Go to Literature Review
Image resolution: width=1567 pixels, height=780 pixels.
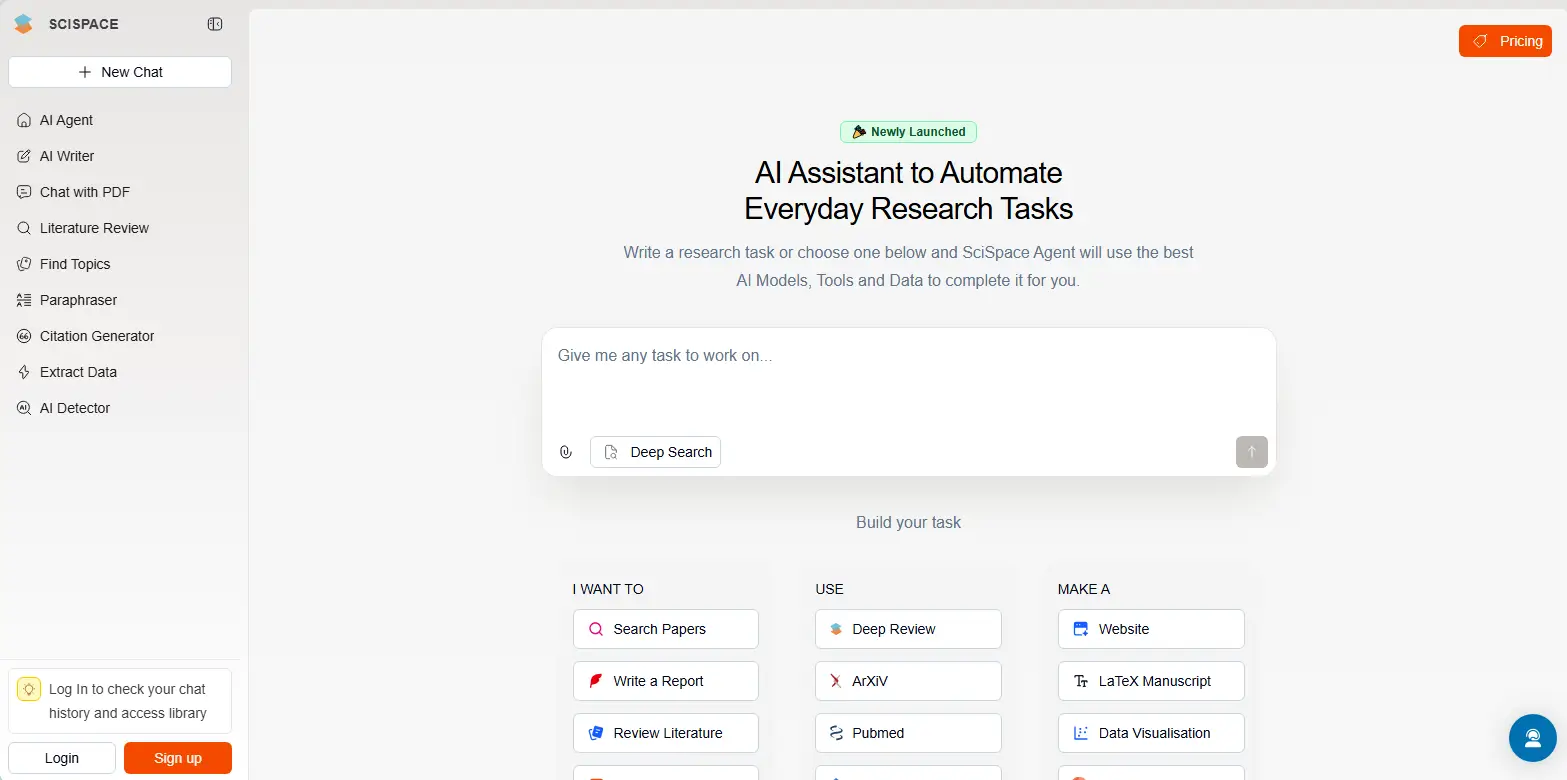120,228
